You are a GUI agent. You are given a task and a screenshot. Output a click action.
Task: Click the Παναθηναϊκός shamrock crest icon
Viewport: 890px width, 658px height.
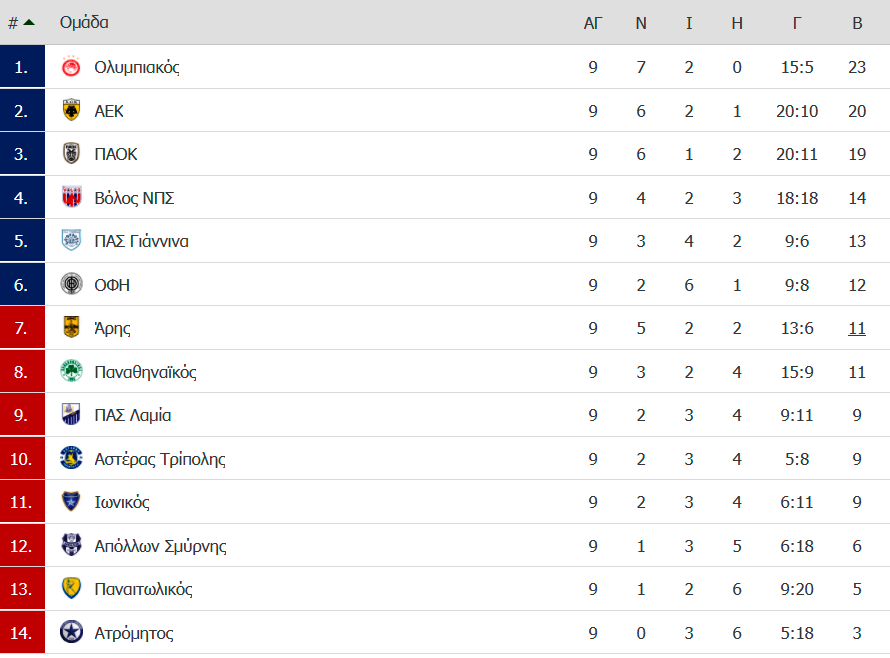(x=71, y=371)
